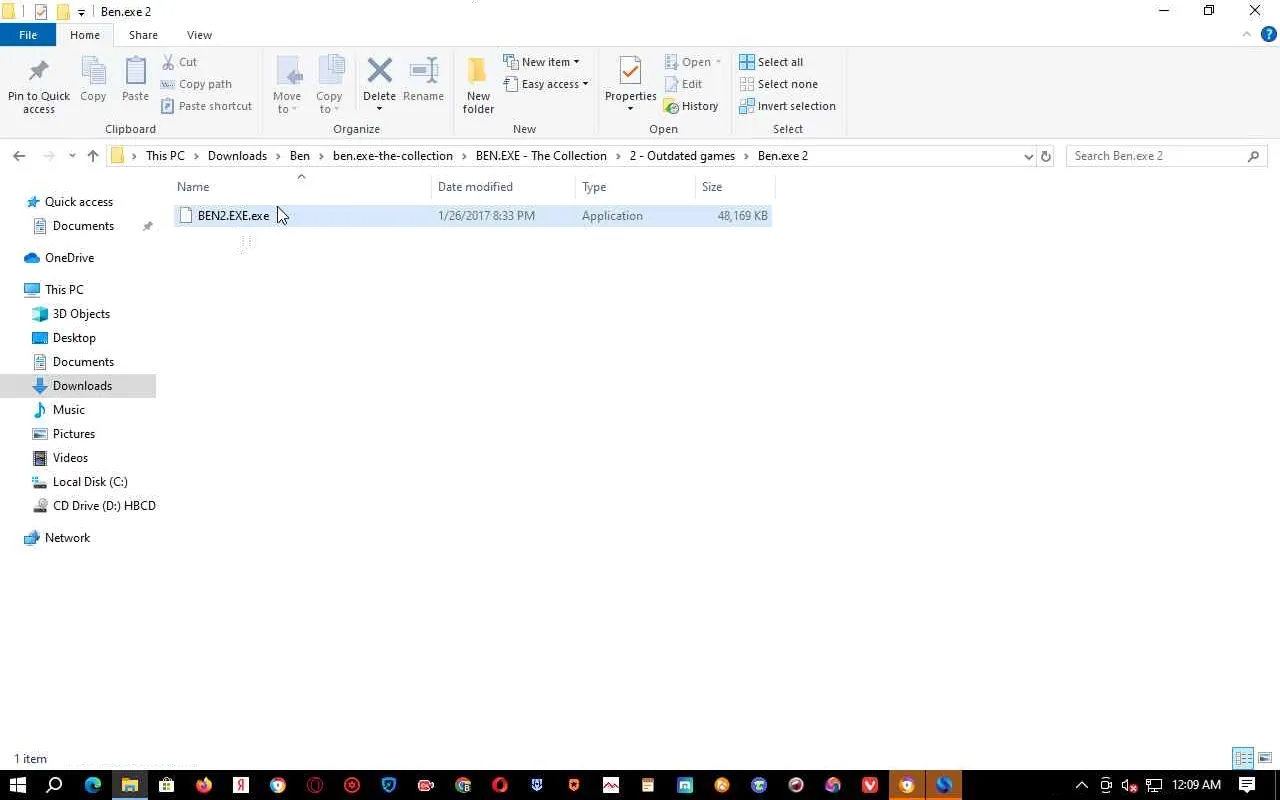1280x800 pixels.
Task: Open the Copy to dropdown
Action: [x=329, y=85]
